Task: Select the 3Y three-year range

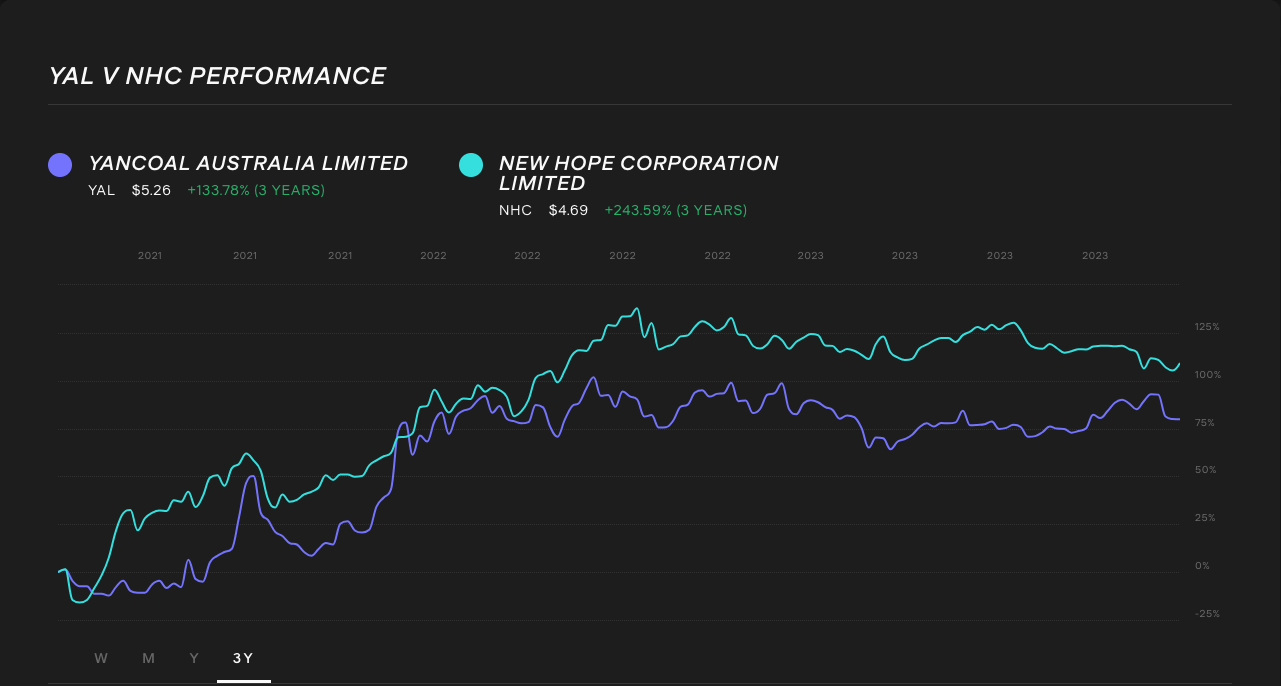Action: coord(243,658)
